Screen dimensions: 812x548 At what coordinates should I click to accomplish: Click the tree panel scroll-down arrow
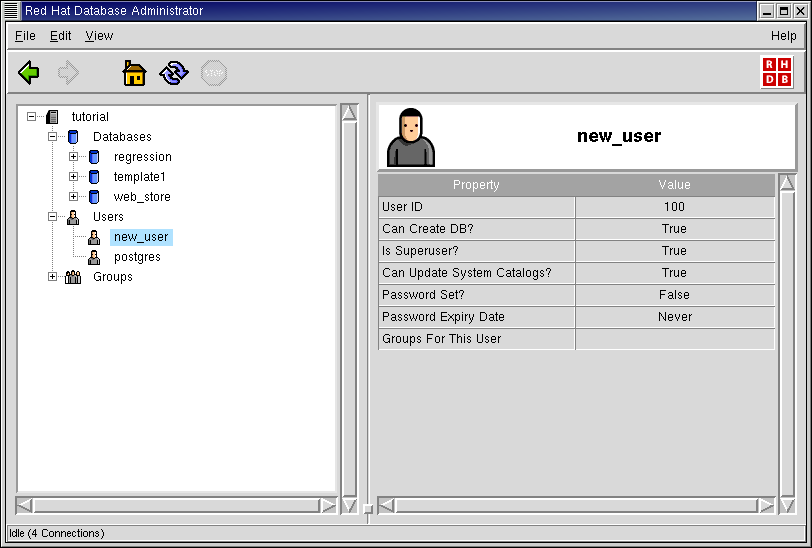click(x=350, y=506)
